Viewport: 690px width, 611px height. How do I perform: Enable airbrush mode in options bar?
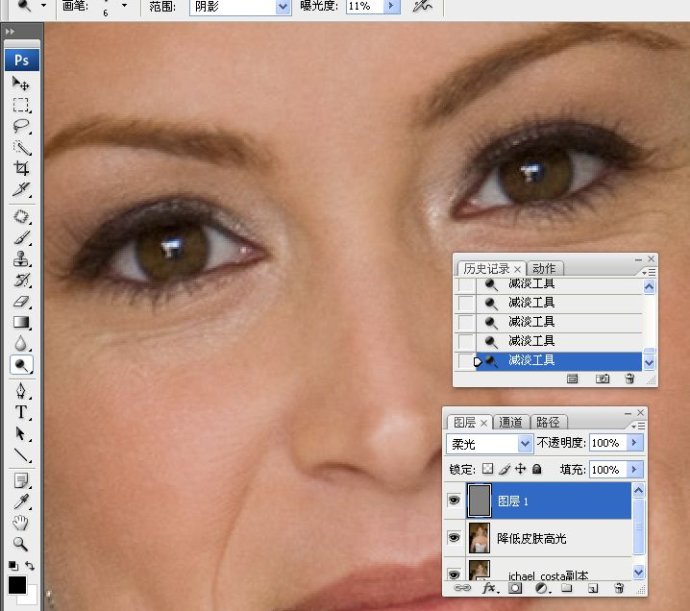(x=422, y=6)
